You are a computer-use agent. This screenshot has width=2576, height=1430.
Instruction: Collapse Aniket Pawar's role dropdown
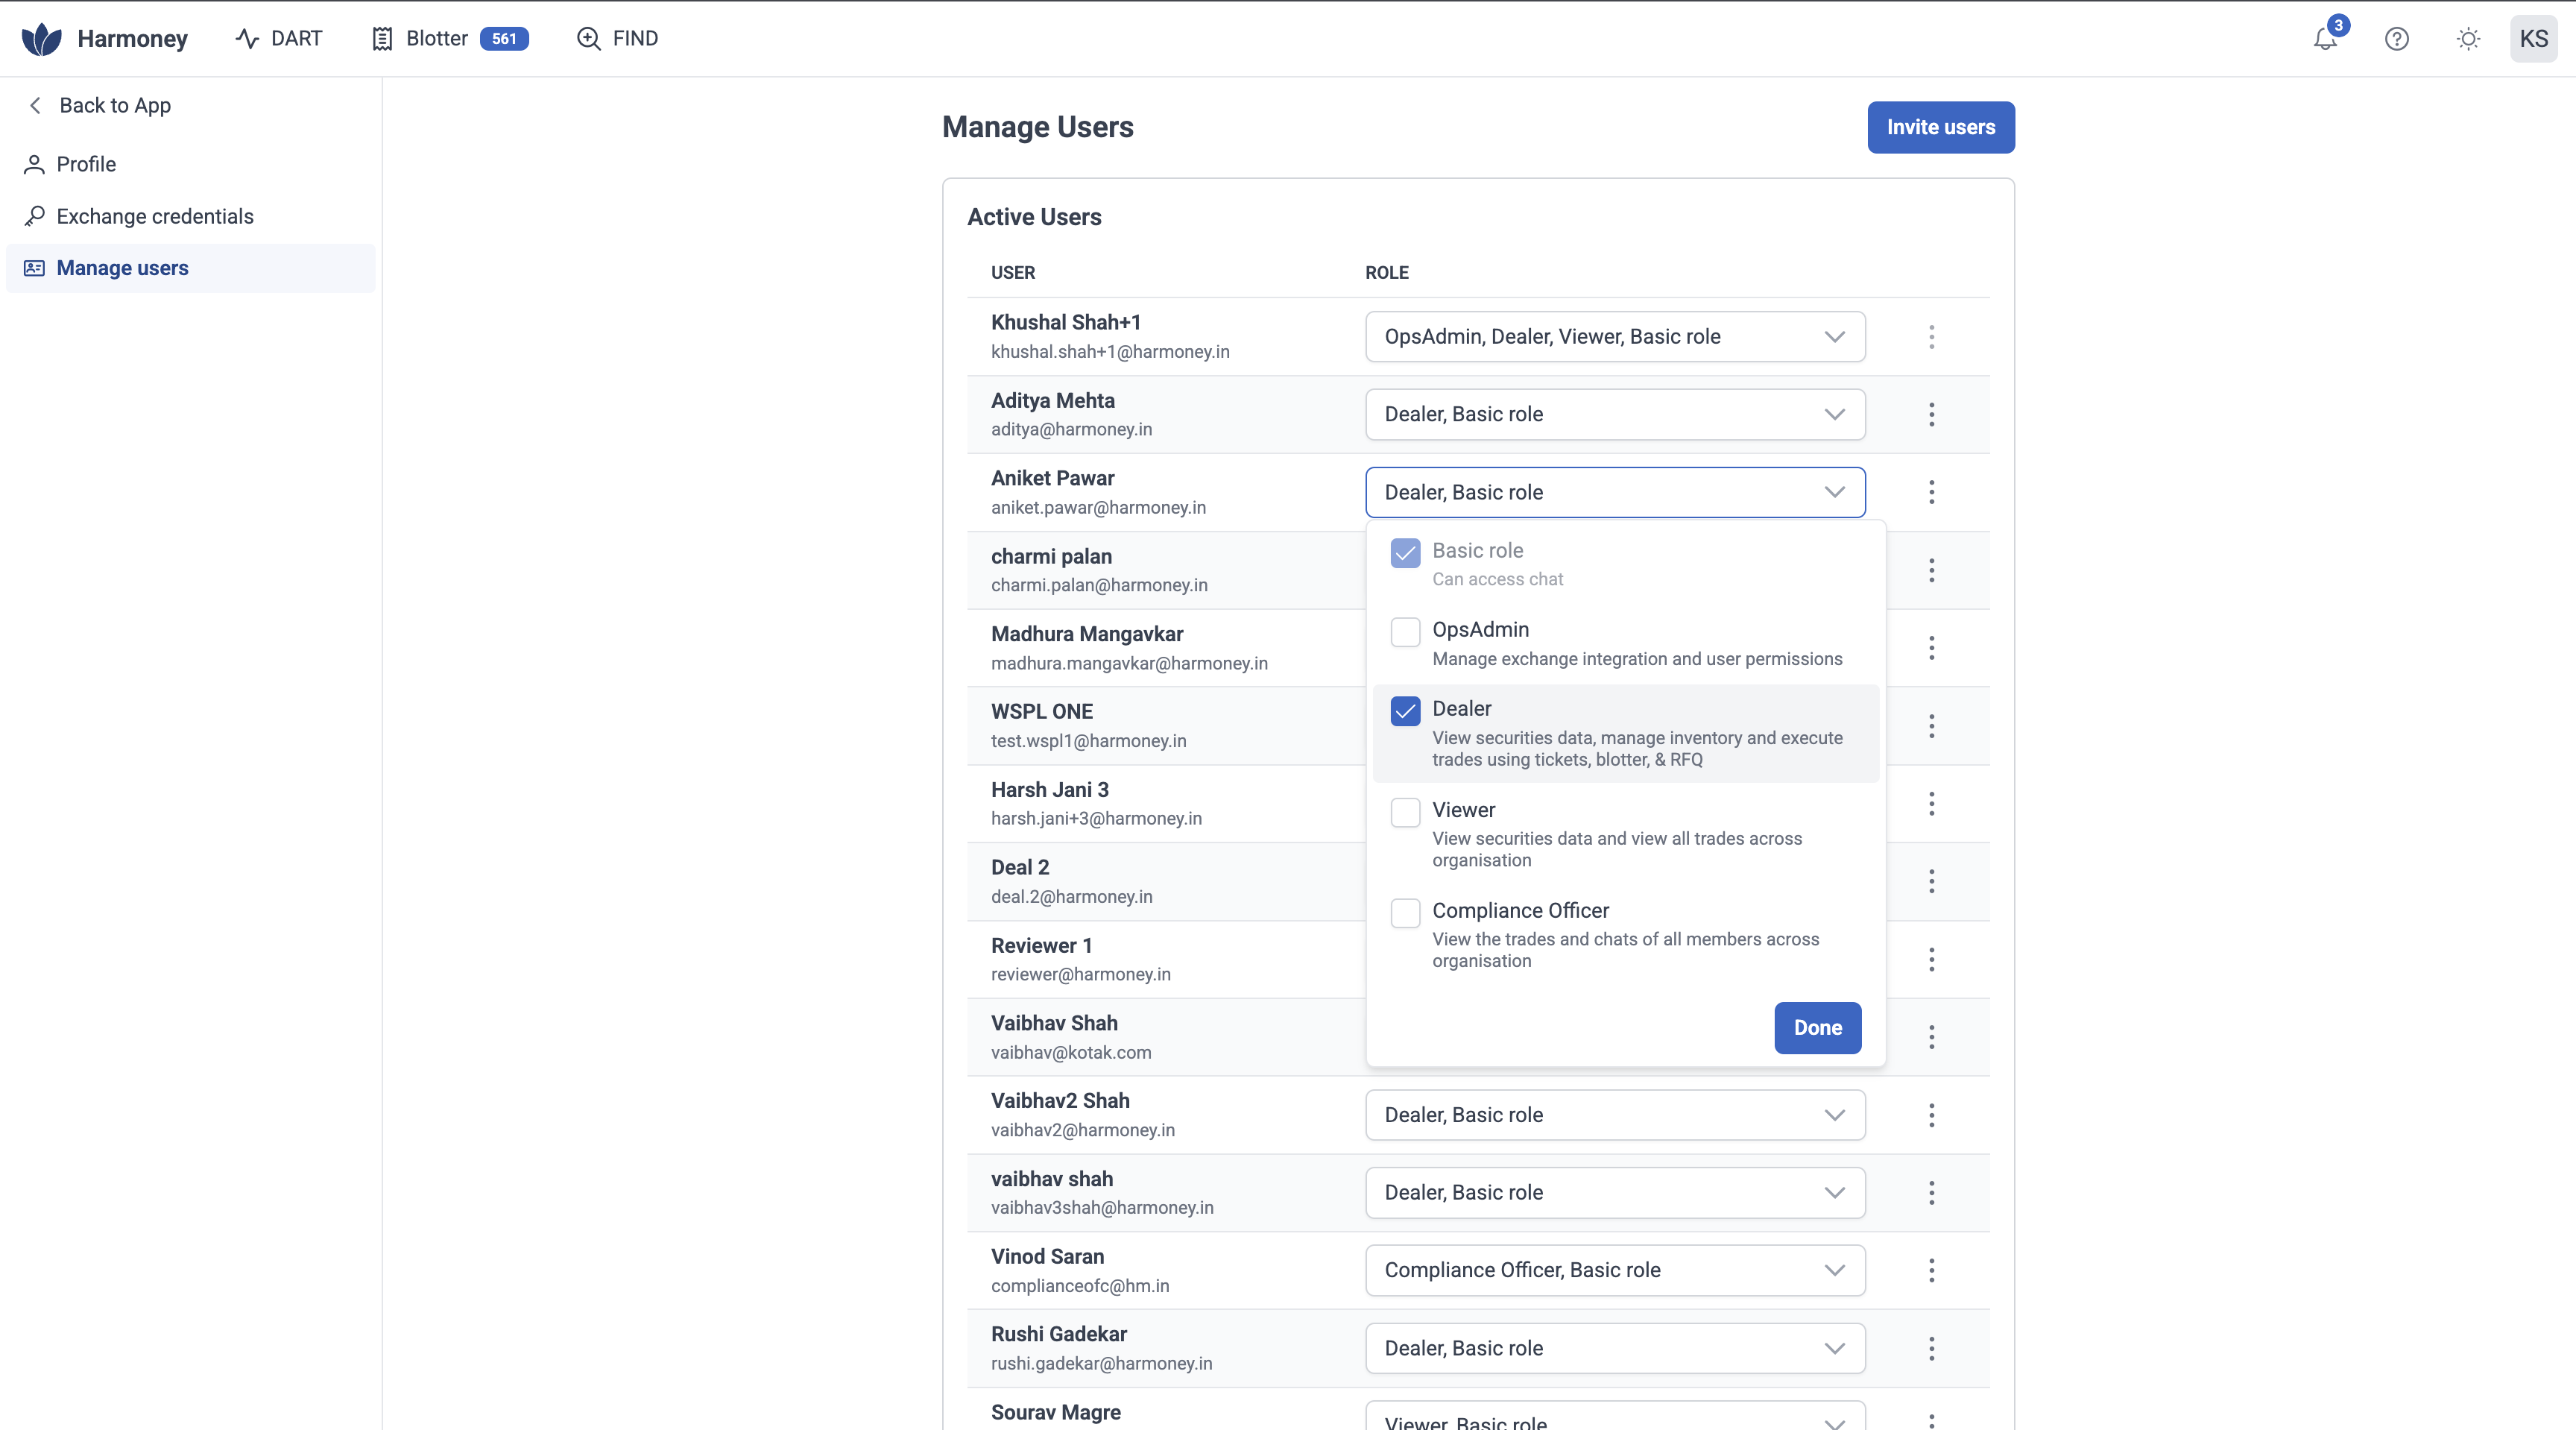(1614, 492)
